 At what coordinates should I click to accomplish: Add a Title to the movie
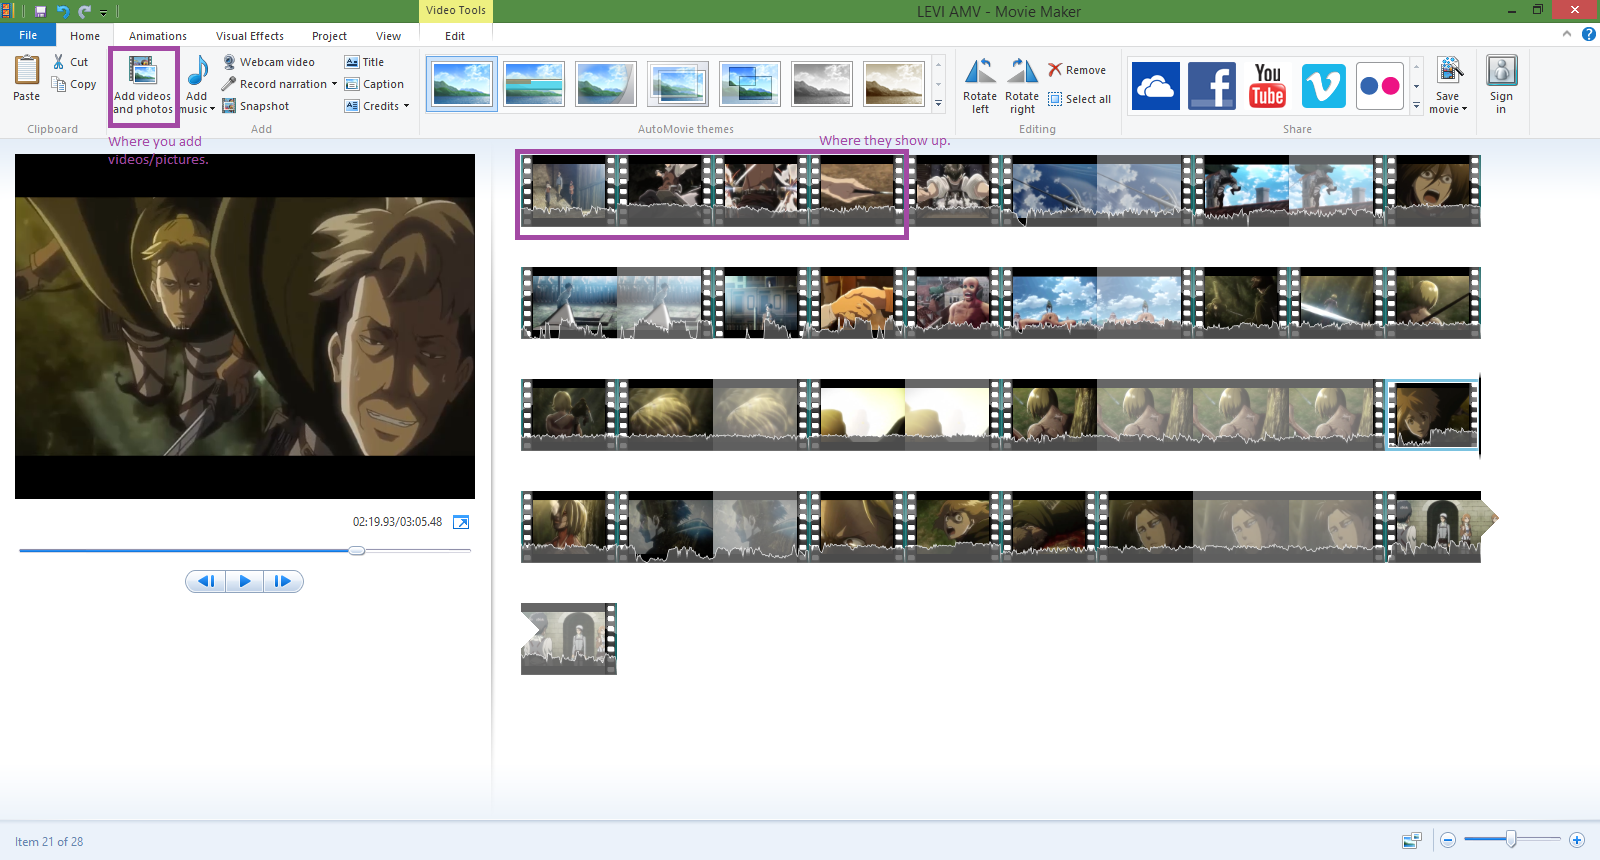pos(364,62)
